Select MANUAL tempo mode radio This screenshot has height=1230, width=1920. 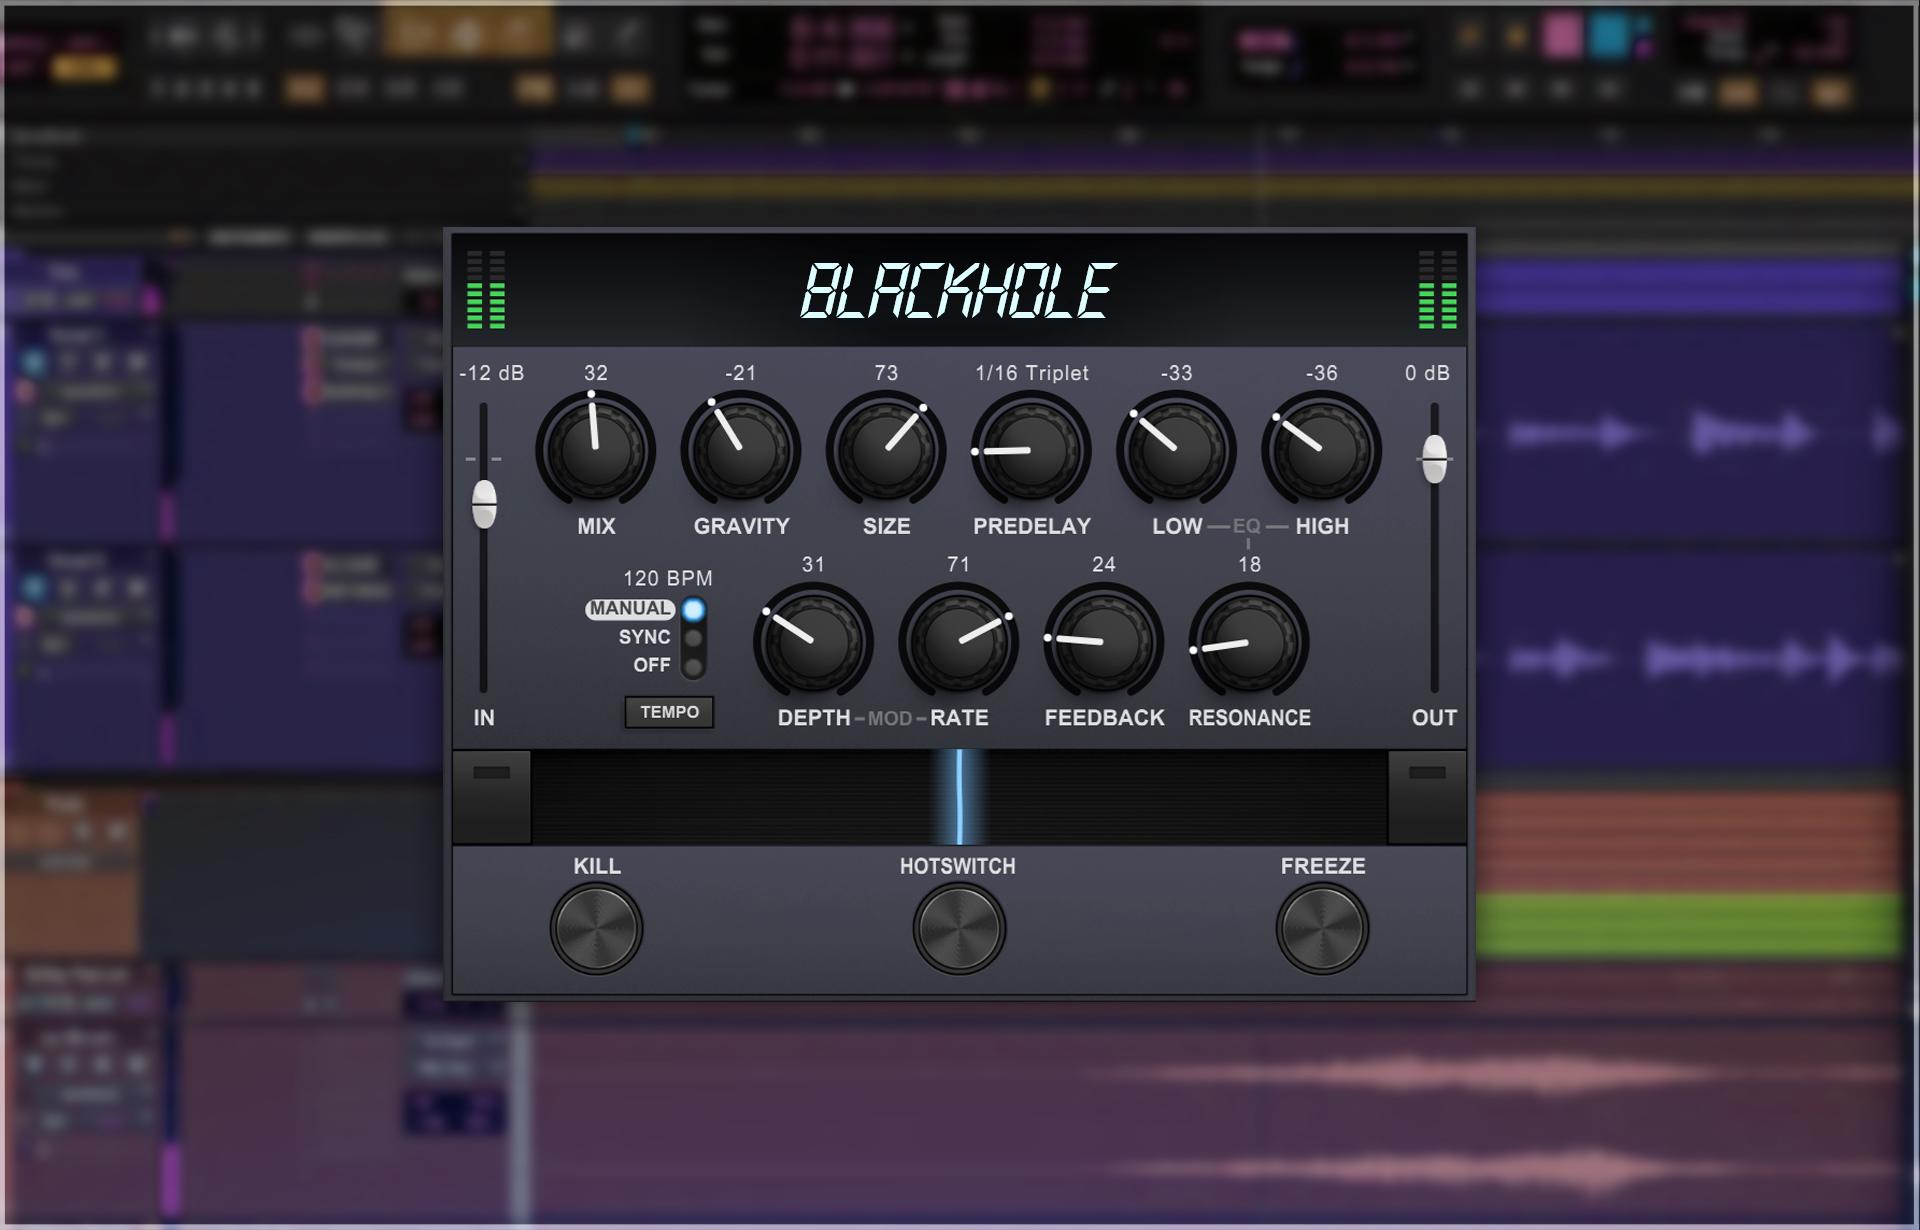coord(693,610)
